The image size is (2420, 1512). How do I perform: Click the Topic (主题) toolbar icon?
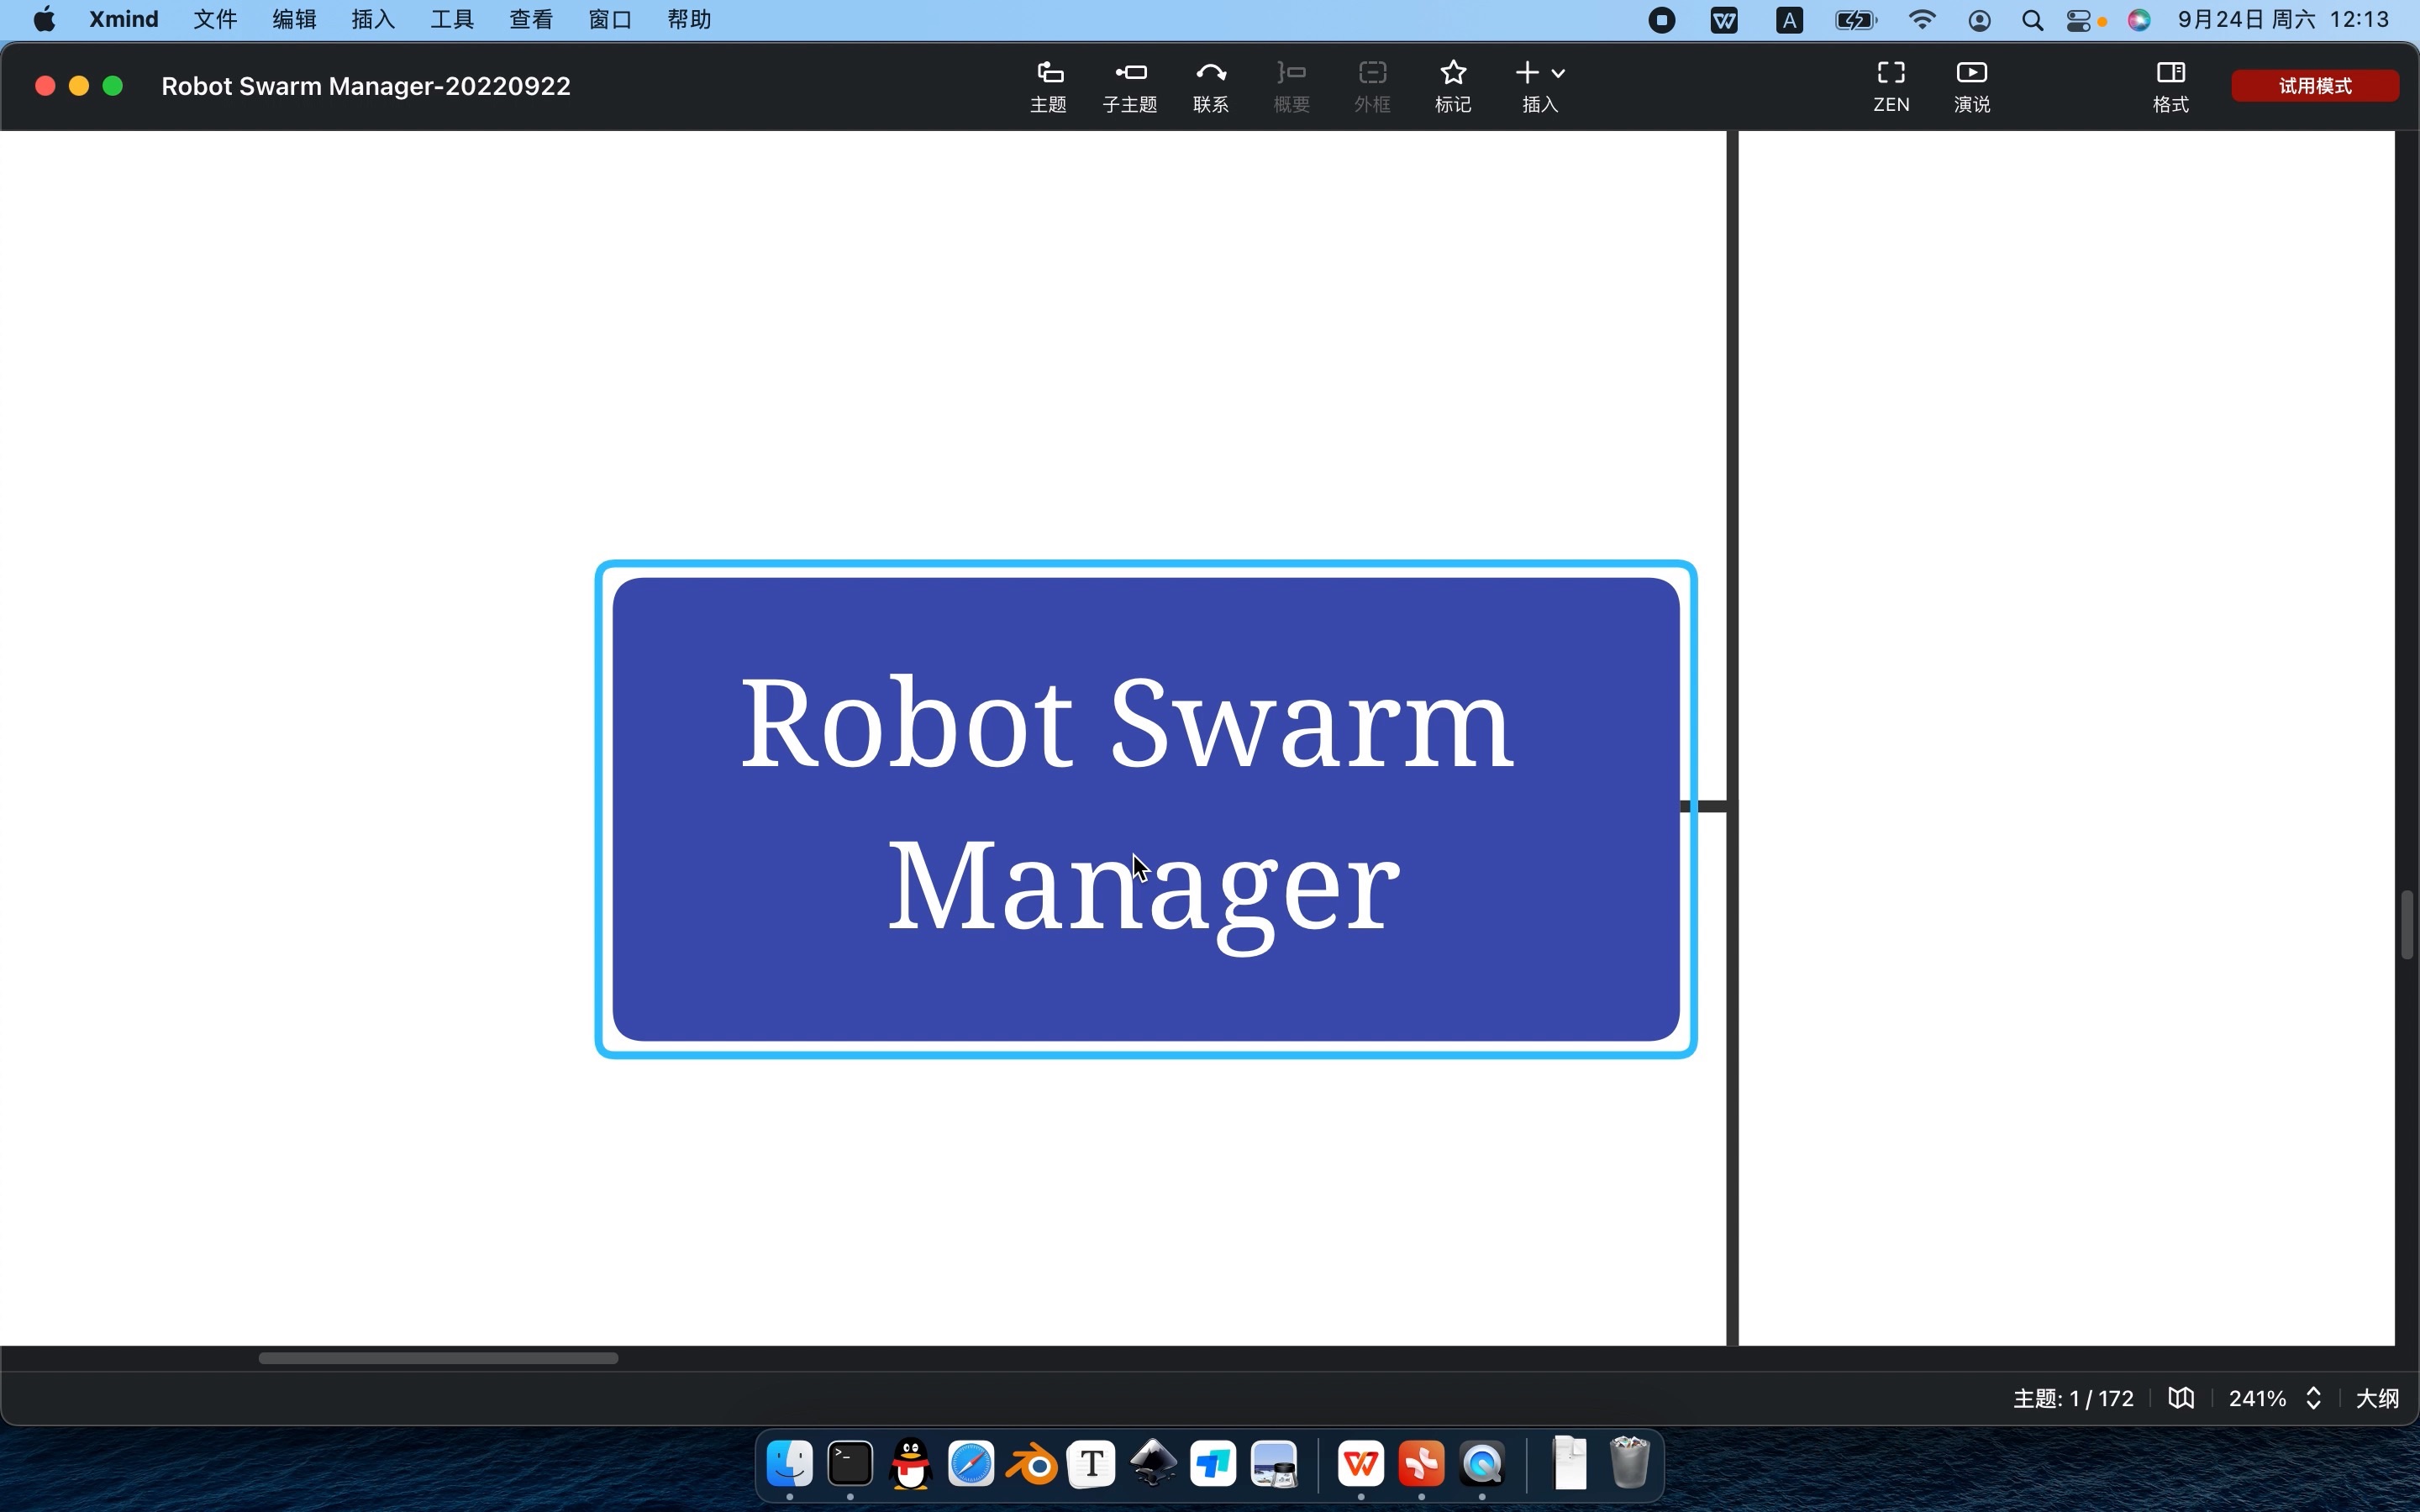[x=1048, y=85]
